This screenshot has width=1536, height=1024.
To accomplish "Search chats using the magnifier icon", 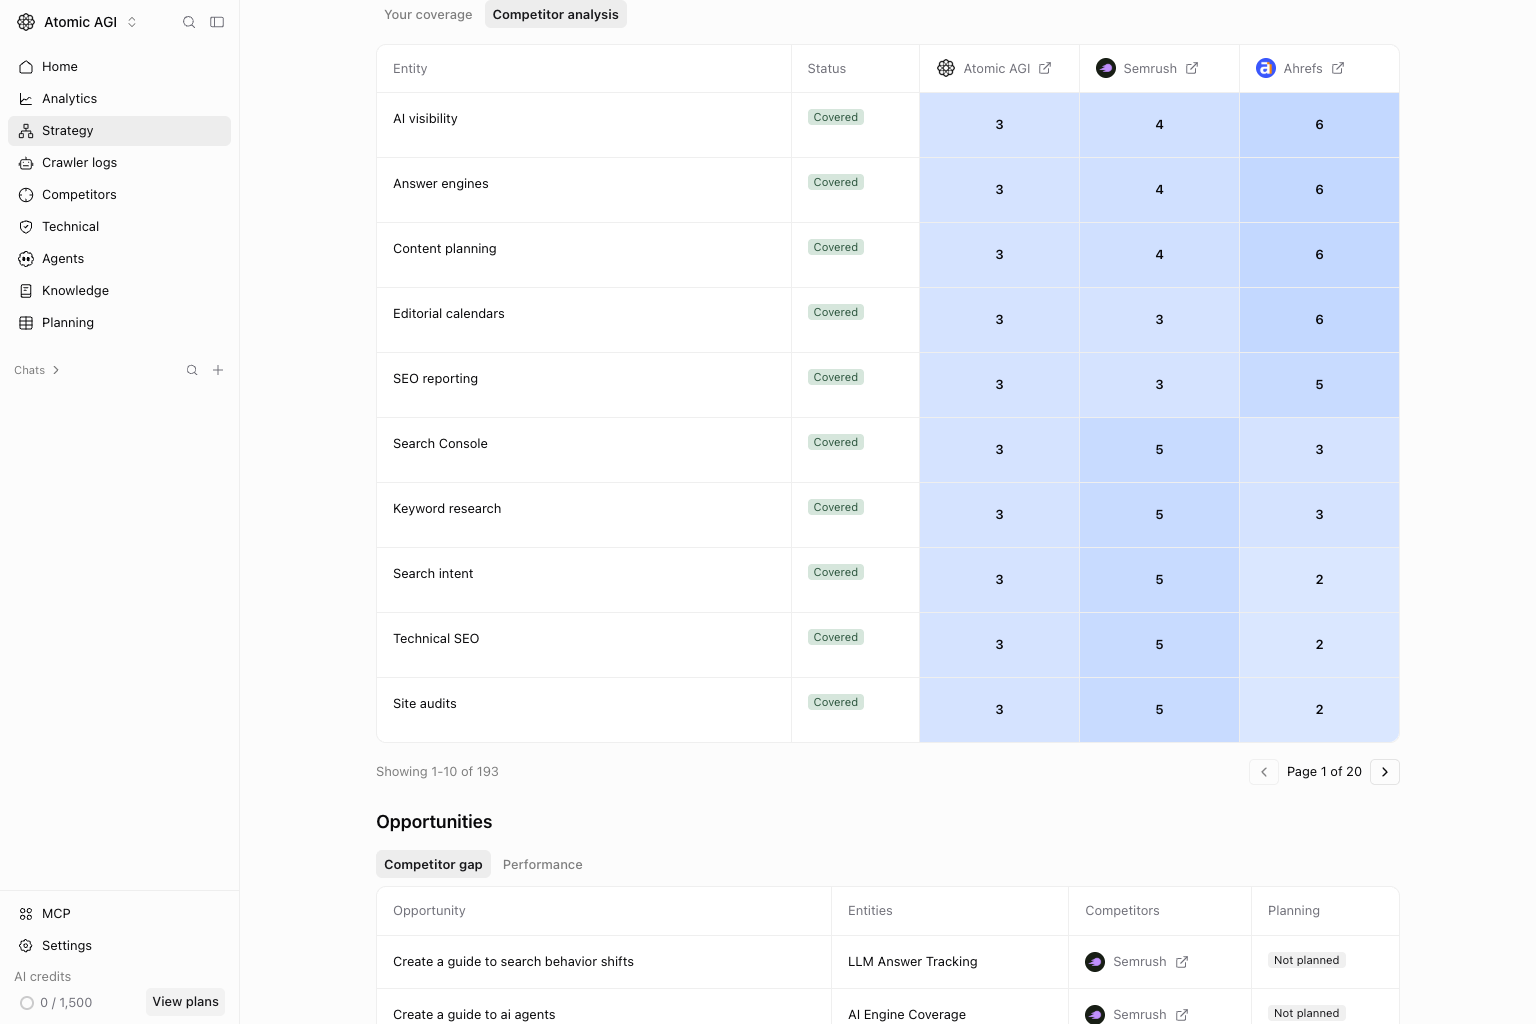I will coord(192,370).
